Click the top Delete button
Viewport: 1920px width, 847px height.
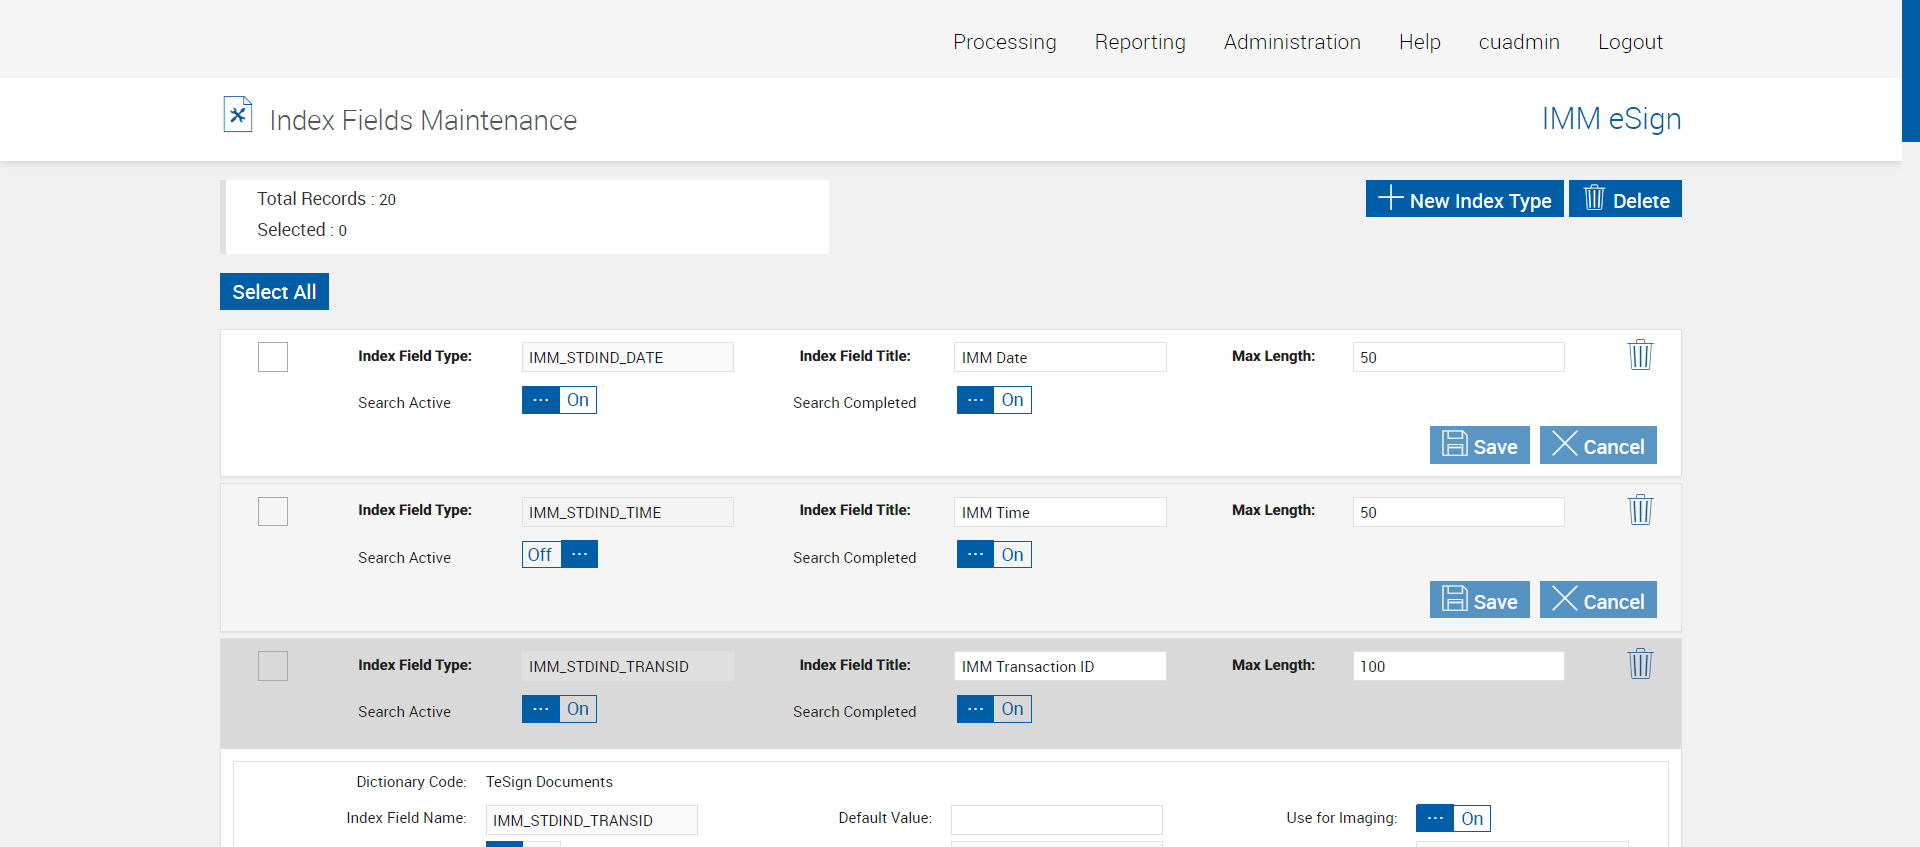pos(1625,200)
